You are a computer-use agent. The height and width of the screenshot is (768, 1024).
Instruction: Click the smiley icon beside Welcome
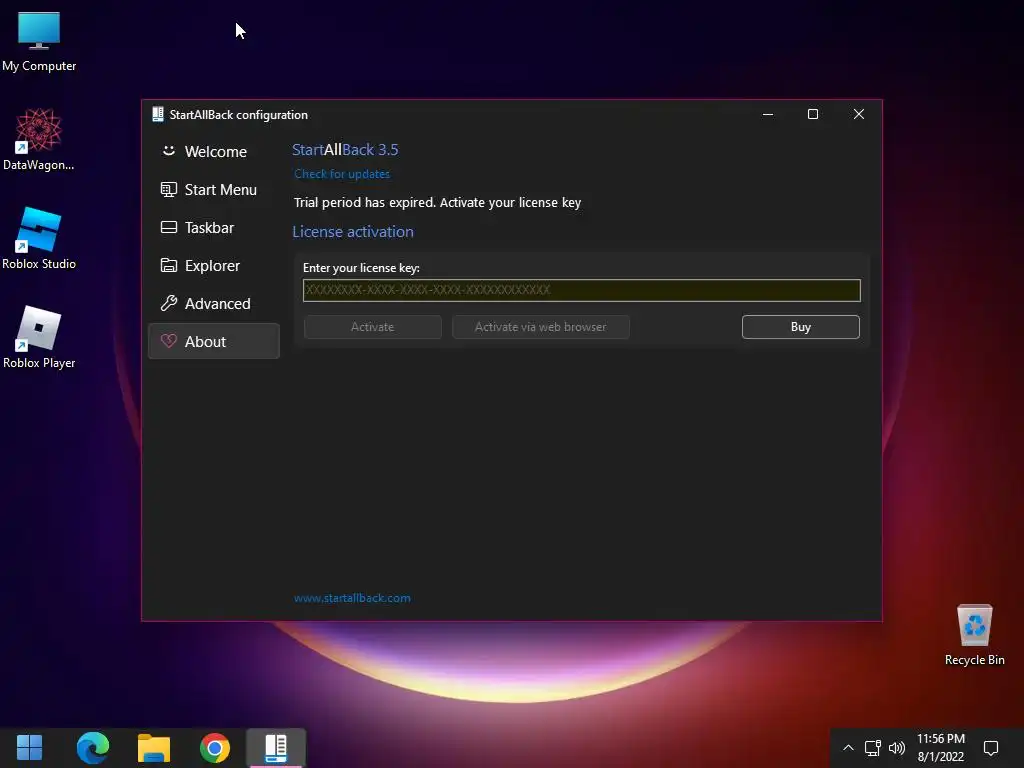168,151
